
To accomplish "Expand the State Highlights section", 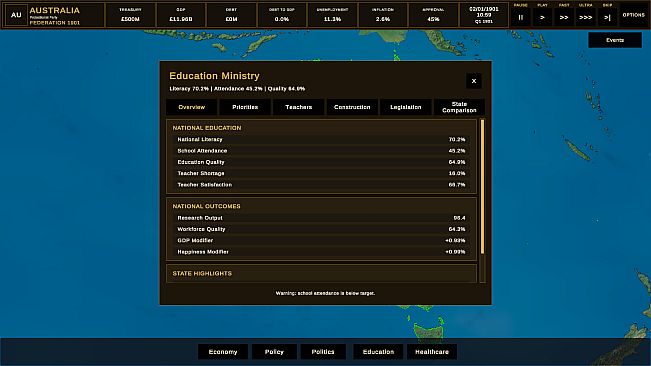I will tap(321, 273).
